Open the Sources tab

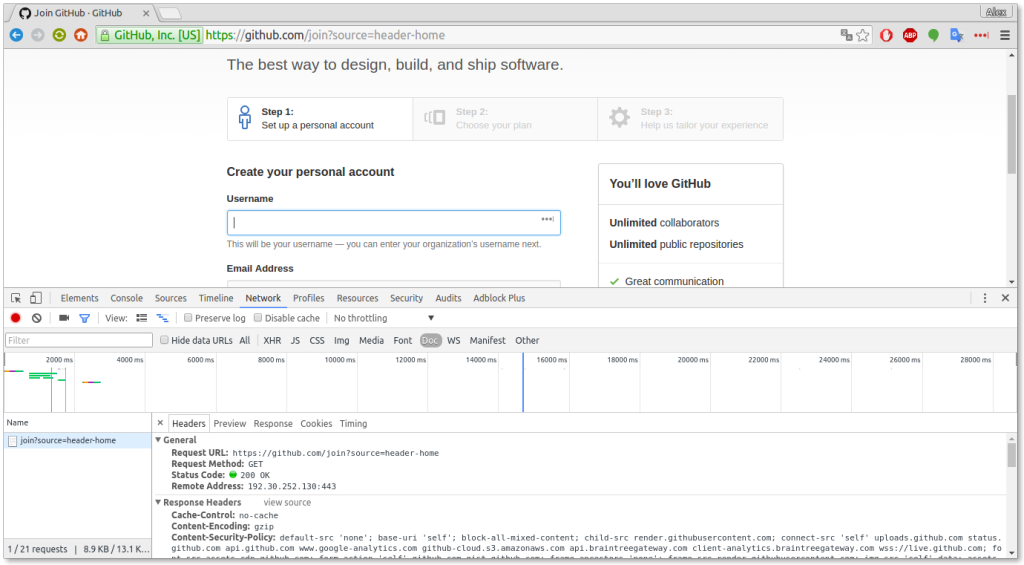coord(170,298)
